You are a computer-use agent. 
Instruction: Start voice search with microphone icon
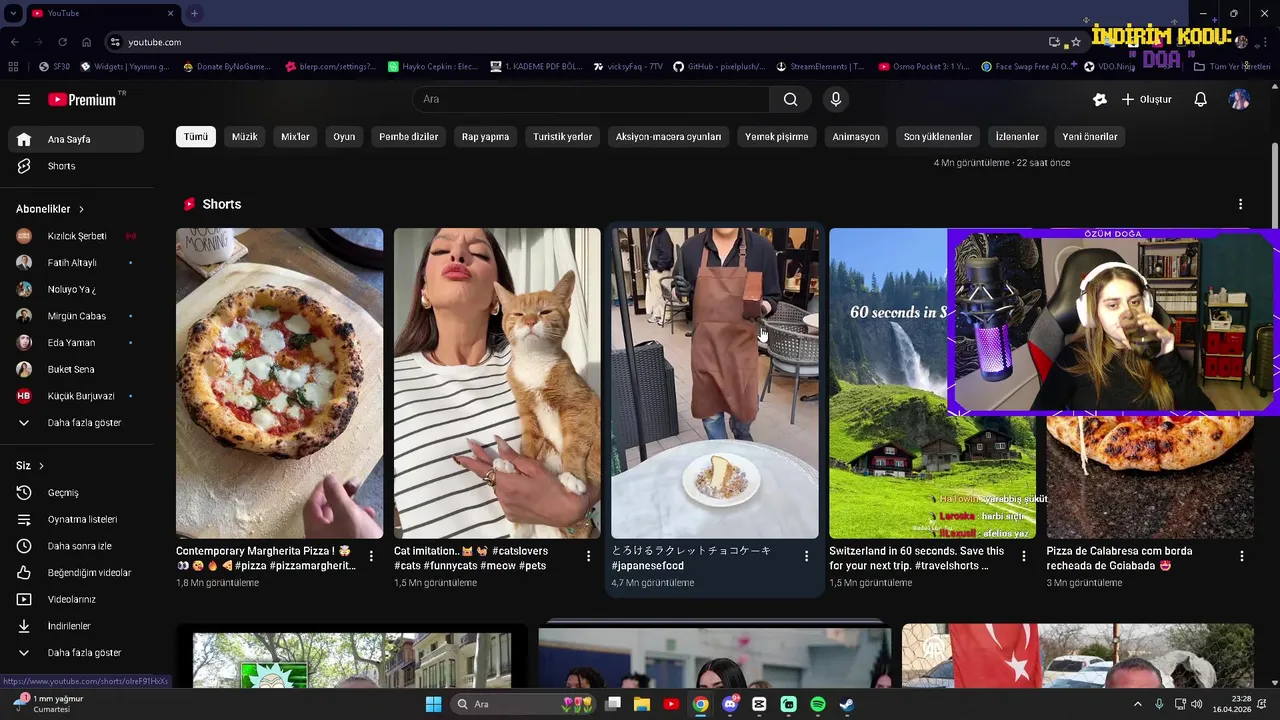tap(836, 99)
